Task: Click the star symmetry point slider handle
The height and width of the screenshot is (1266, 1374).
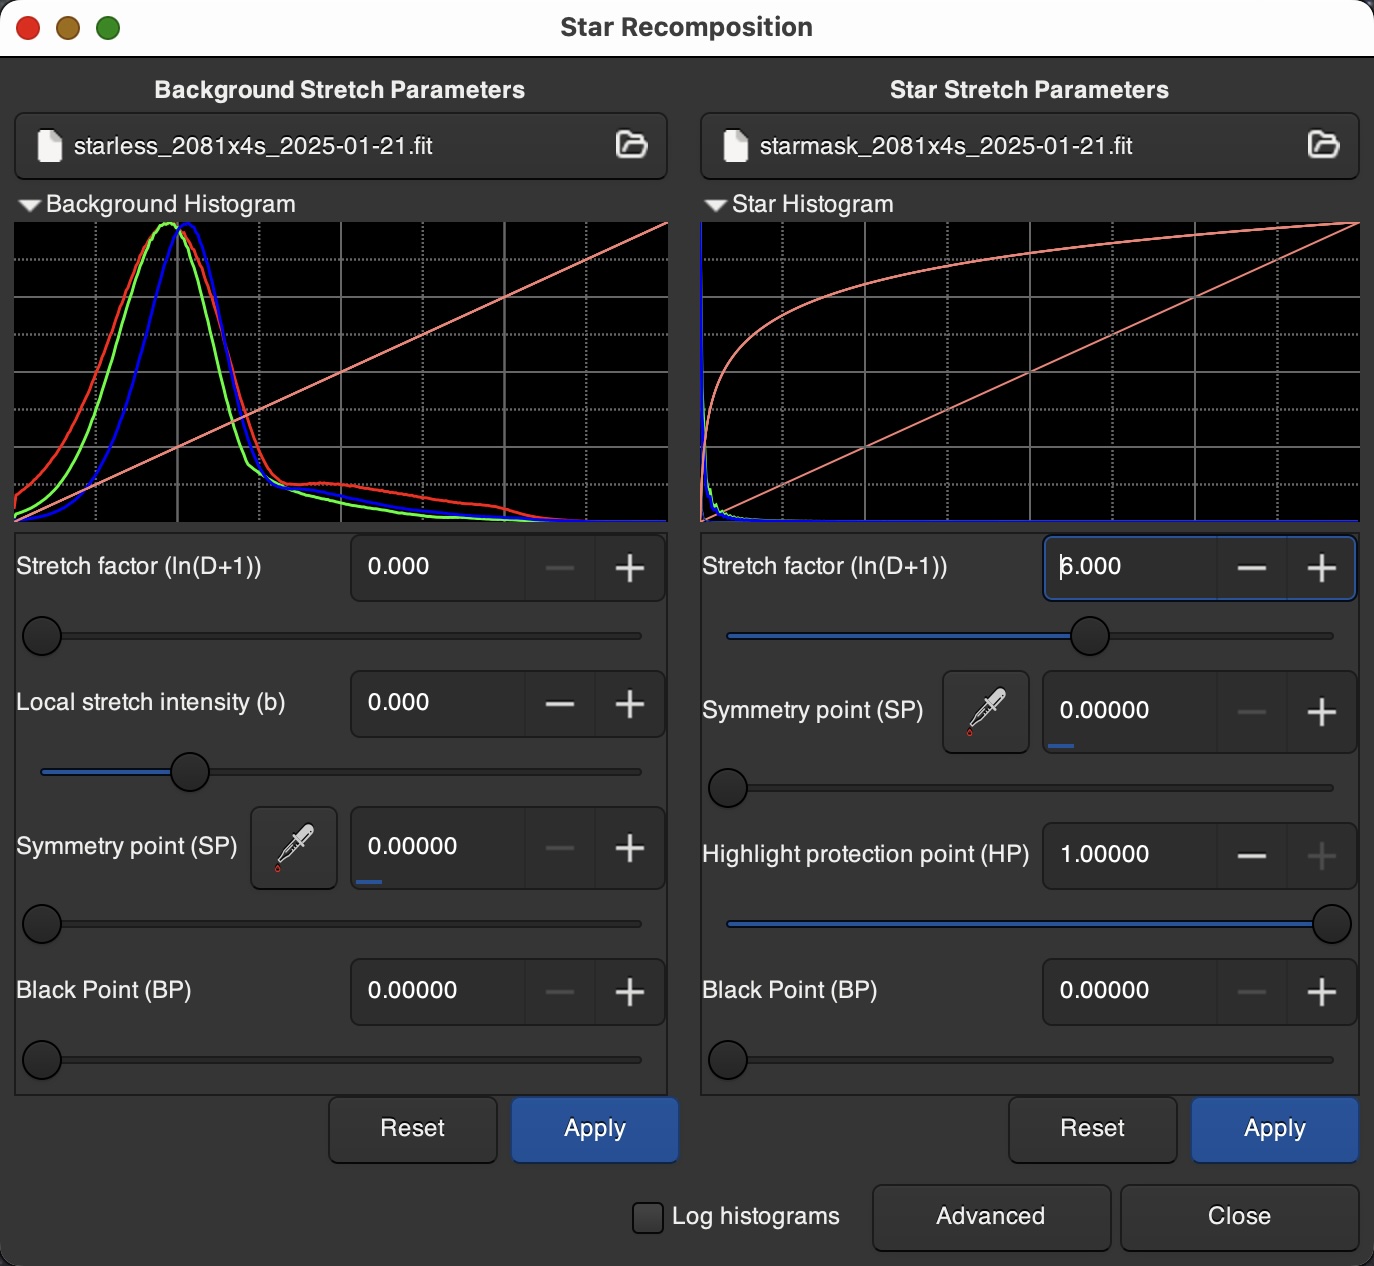Action: 728,788
